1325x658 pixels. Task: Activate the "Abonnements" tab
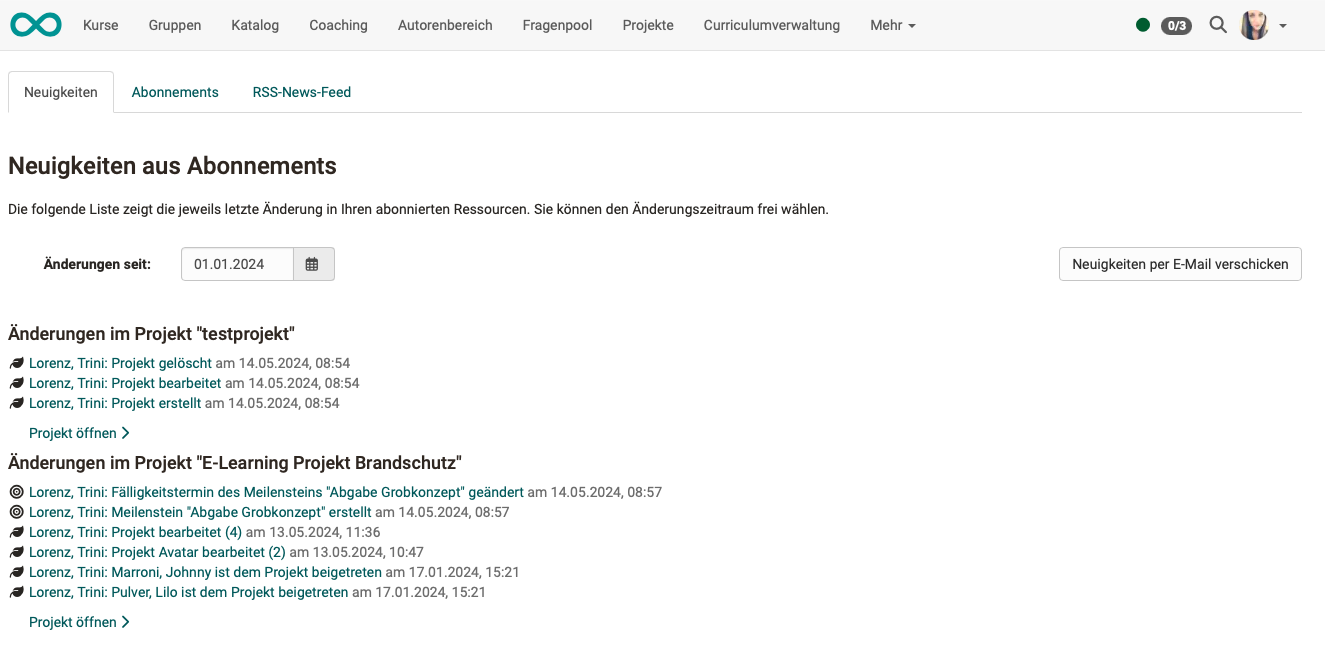click(x=174, y=91)
